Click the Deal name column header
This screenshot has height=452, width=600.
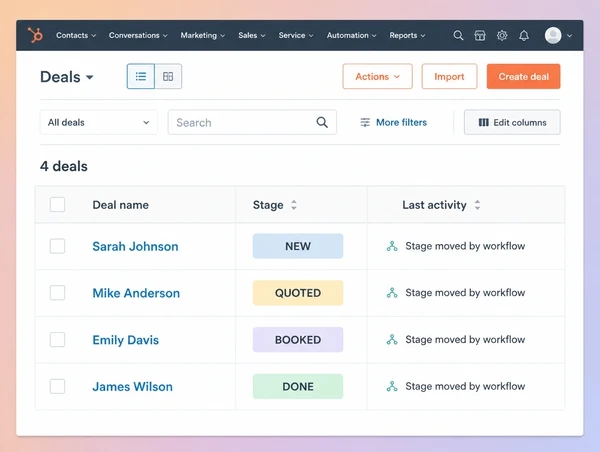(121, 205)
